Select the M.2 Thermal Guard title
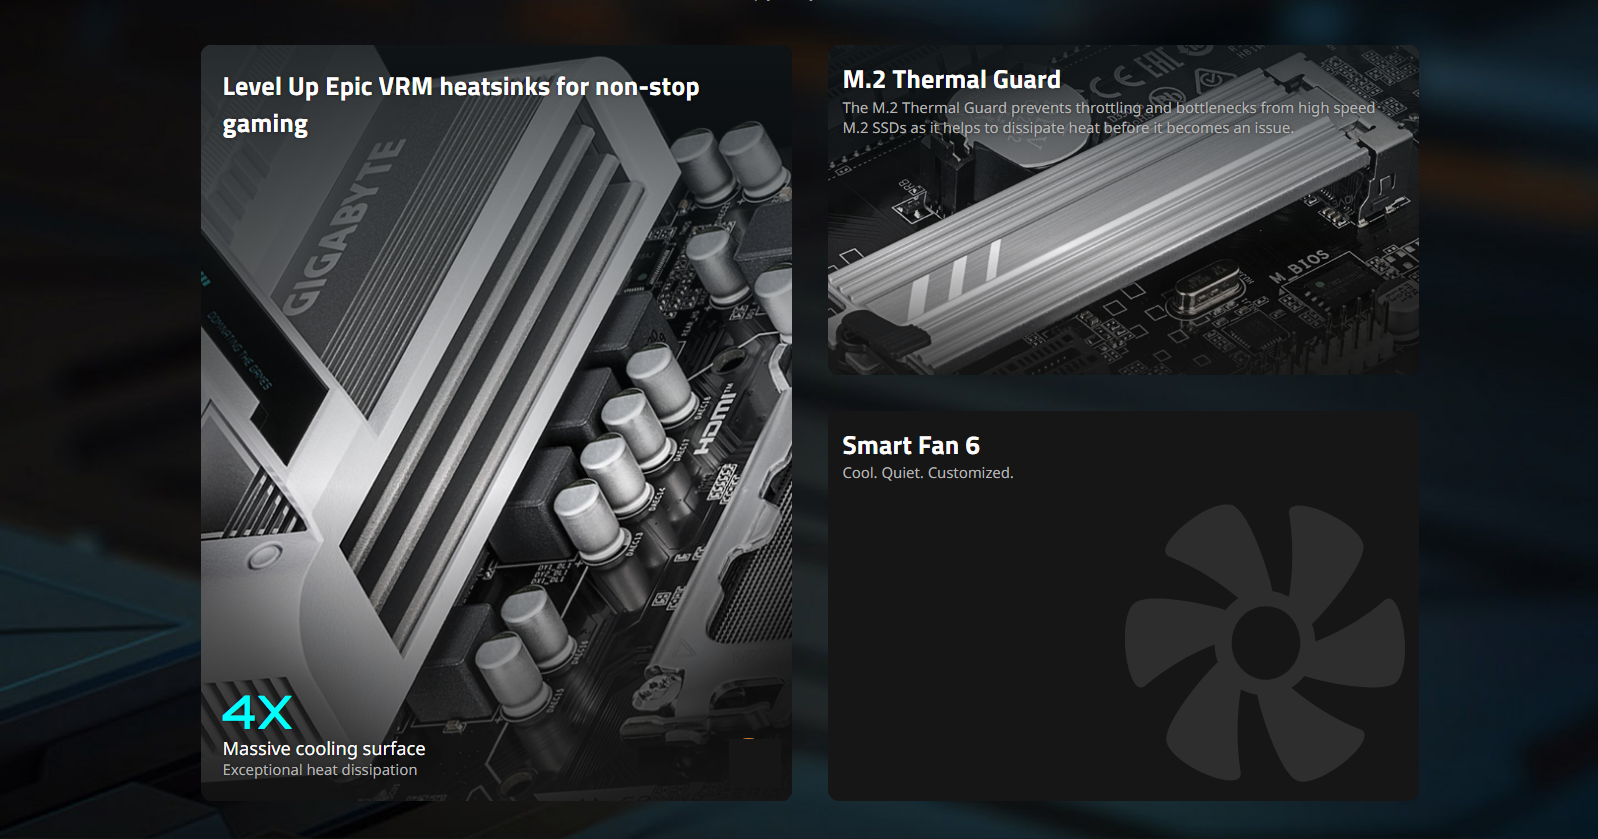The height and width of the screenshot is (839, 1598). pos(951,80)
